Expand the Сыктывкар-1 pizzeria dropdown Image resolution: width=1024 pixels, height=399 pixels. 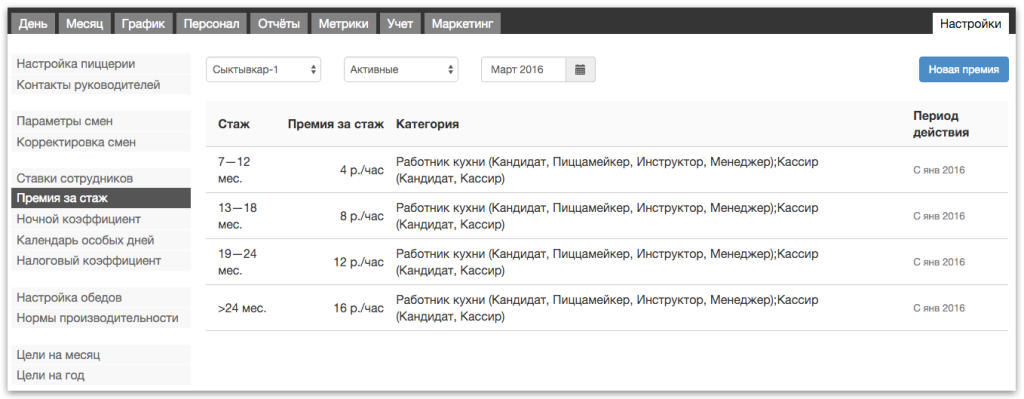click(x=263, y=70)
